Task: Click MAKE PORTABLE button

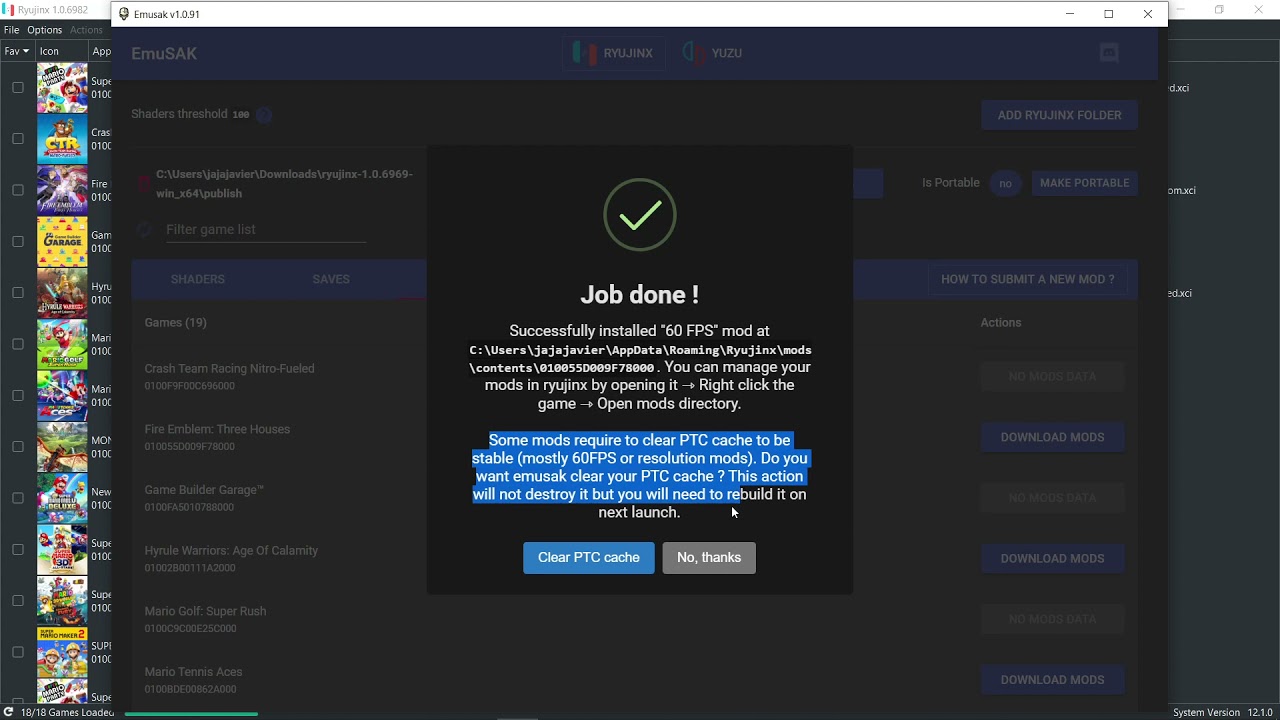Action: 1084,183
